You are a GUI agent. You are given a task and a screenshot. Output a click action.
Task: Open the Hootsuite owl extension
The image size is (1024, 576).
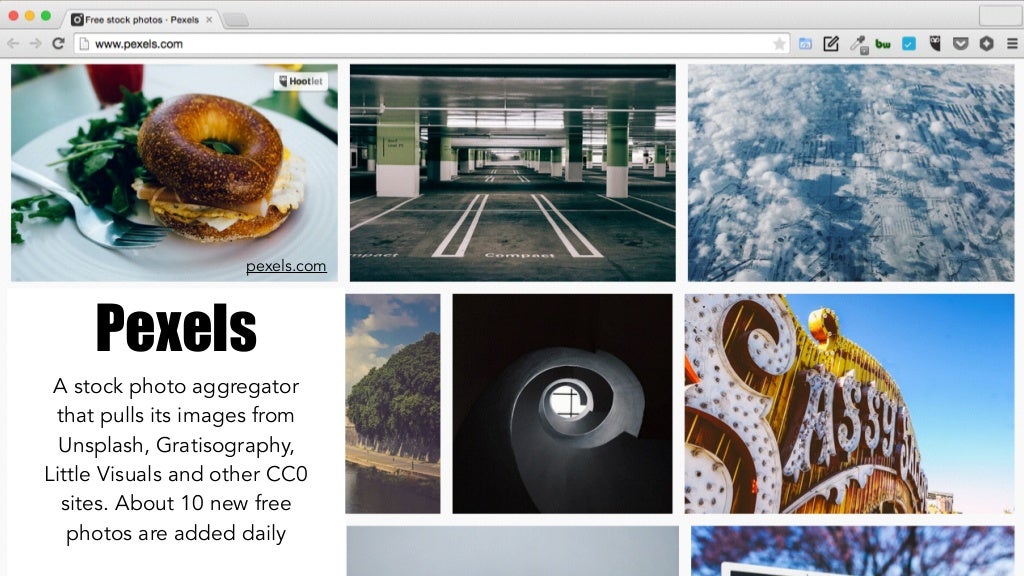[935, 44]
